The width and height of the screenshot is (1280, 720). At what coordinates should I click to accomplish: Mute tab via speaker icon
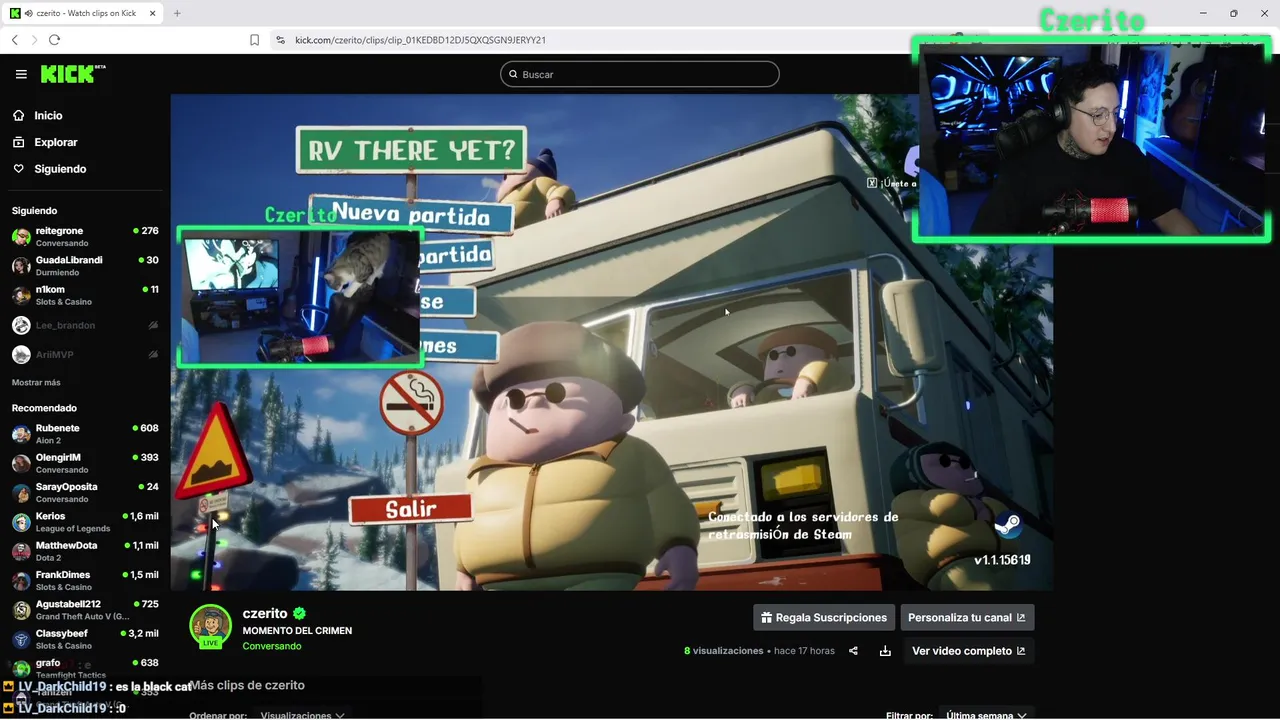(28, 13)
